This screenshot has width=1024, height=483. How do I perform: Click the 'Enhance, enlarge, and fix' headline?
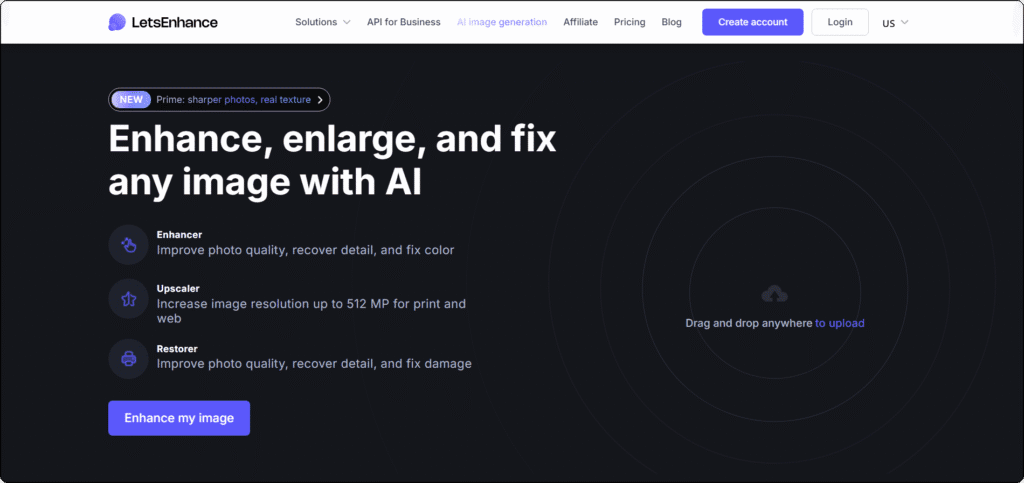332,138
